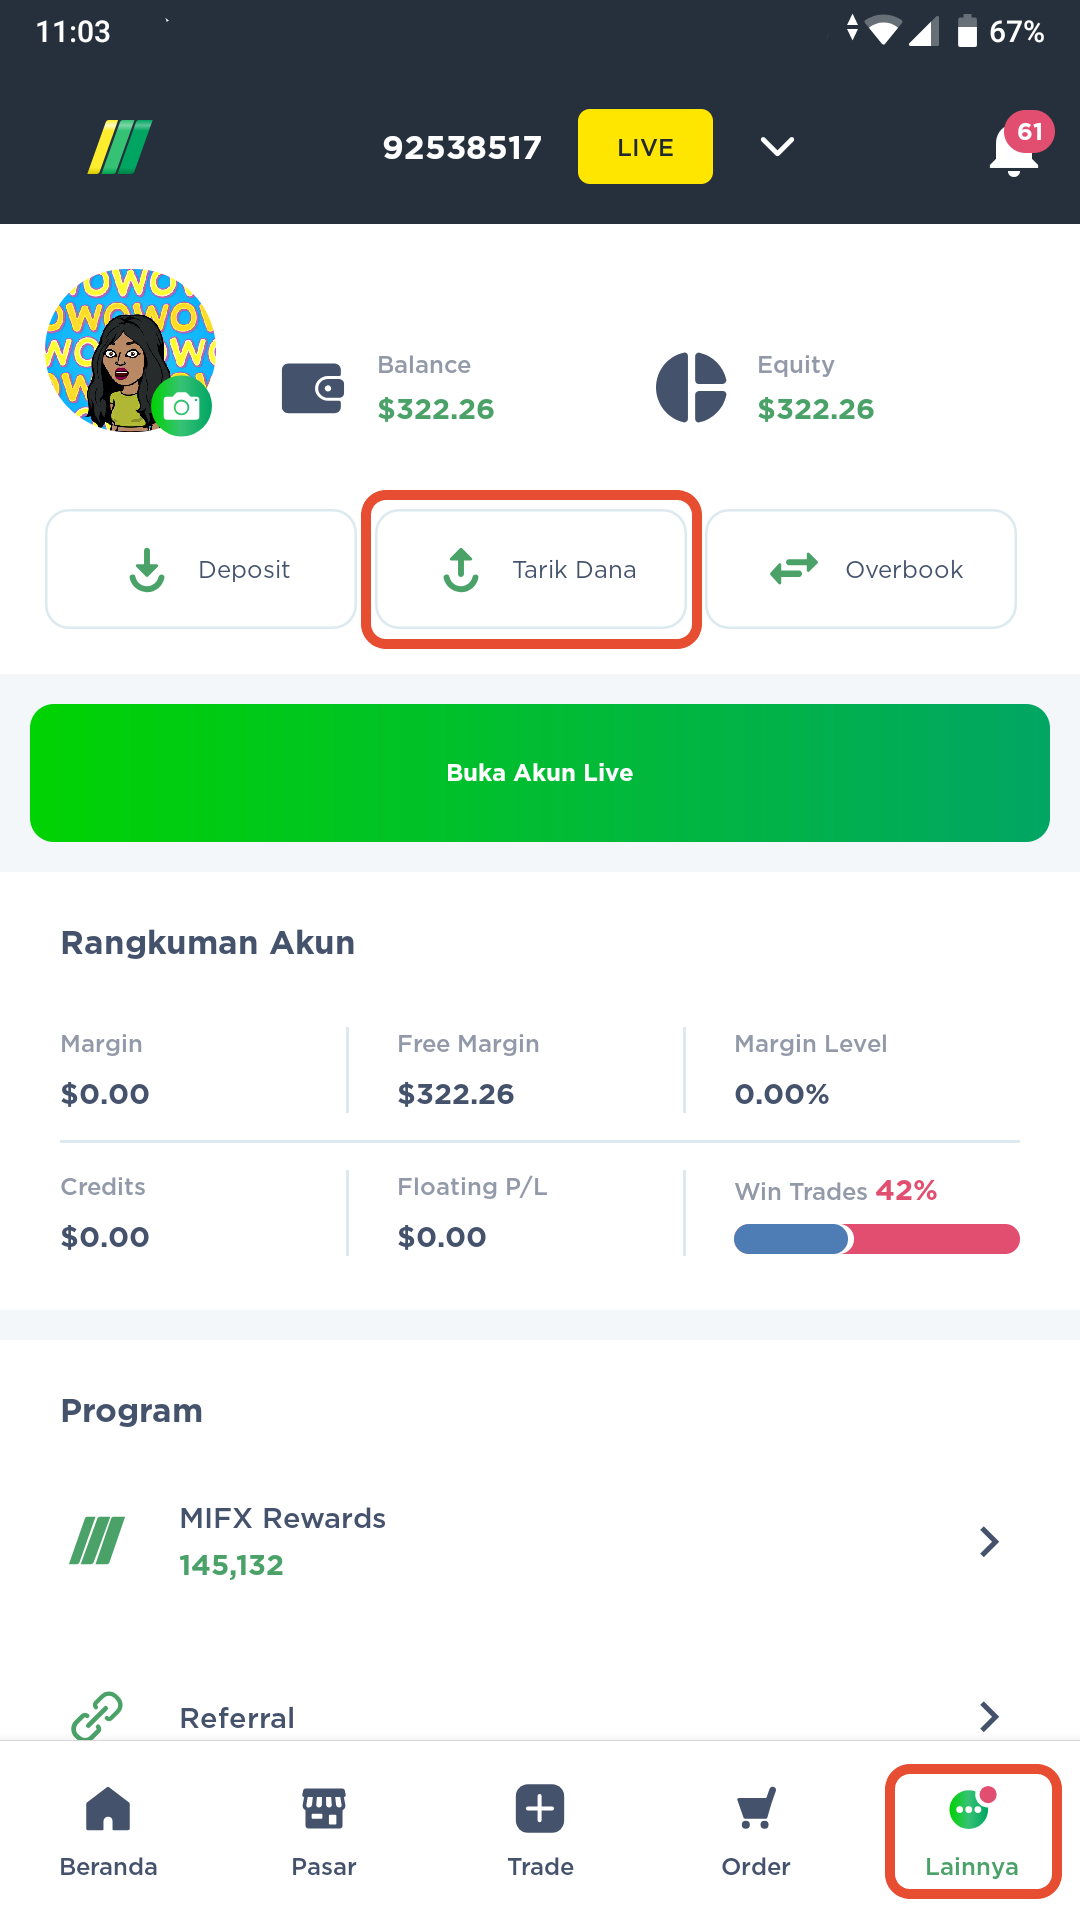The height and width of the screenshot is (1920, 1080).
Task: Select the Lainnya tab
Action: [972, 1832]
